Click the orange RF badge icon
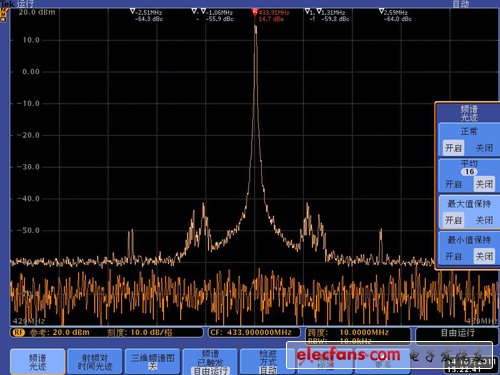The image size is (500, 375). [x=19, y=332]
